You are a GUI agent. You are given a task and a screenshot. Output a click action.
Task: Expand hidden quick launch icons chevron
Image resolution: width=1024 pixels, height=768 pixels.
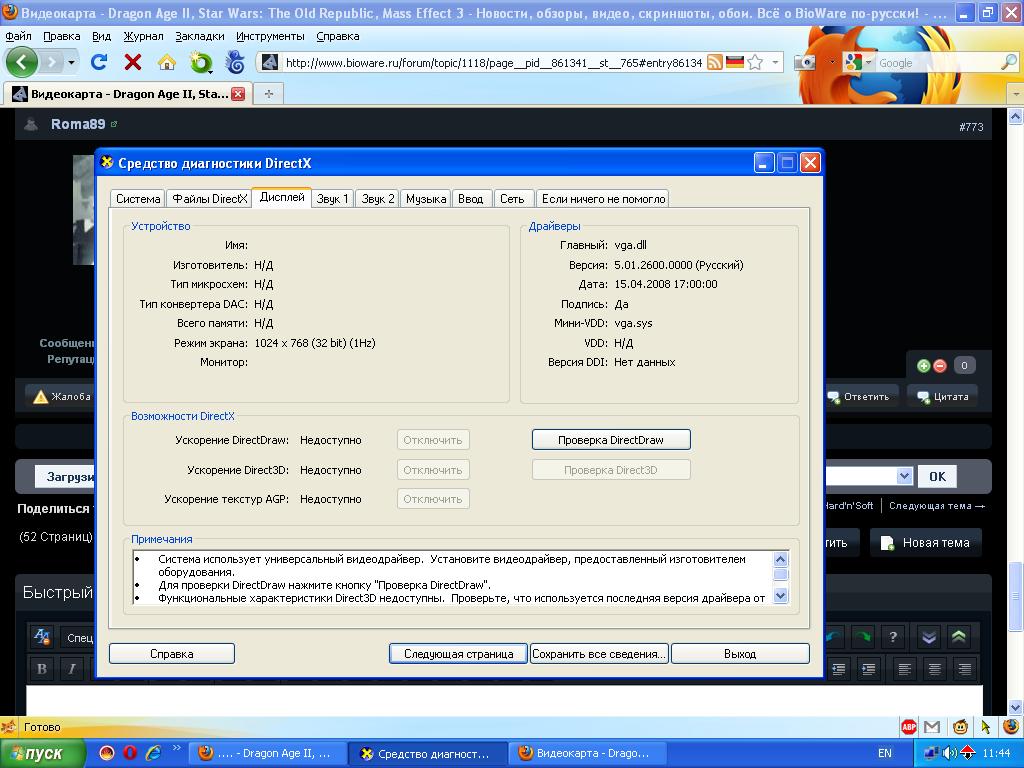176,747
